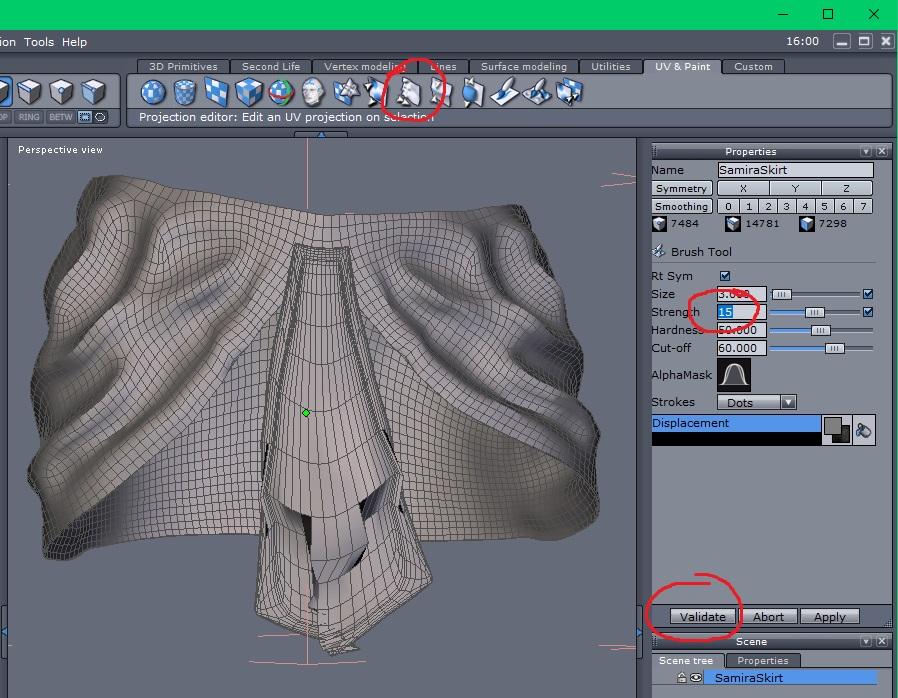Click the globe icon with red ring

click(x=280, y=92)
